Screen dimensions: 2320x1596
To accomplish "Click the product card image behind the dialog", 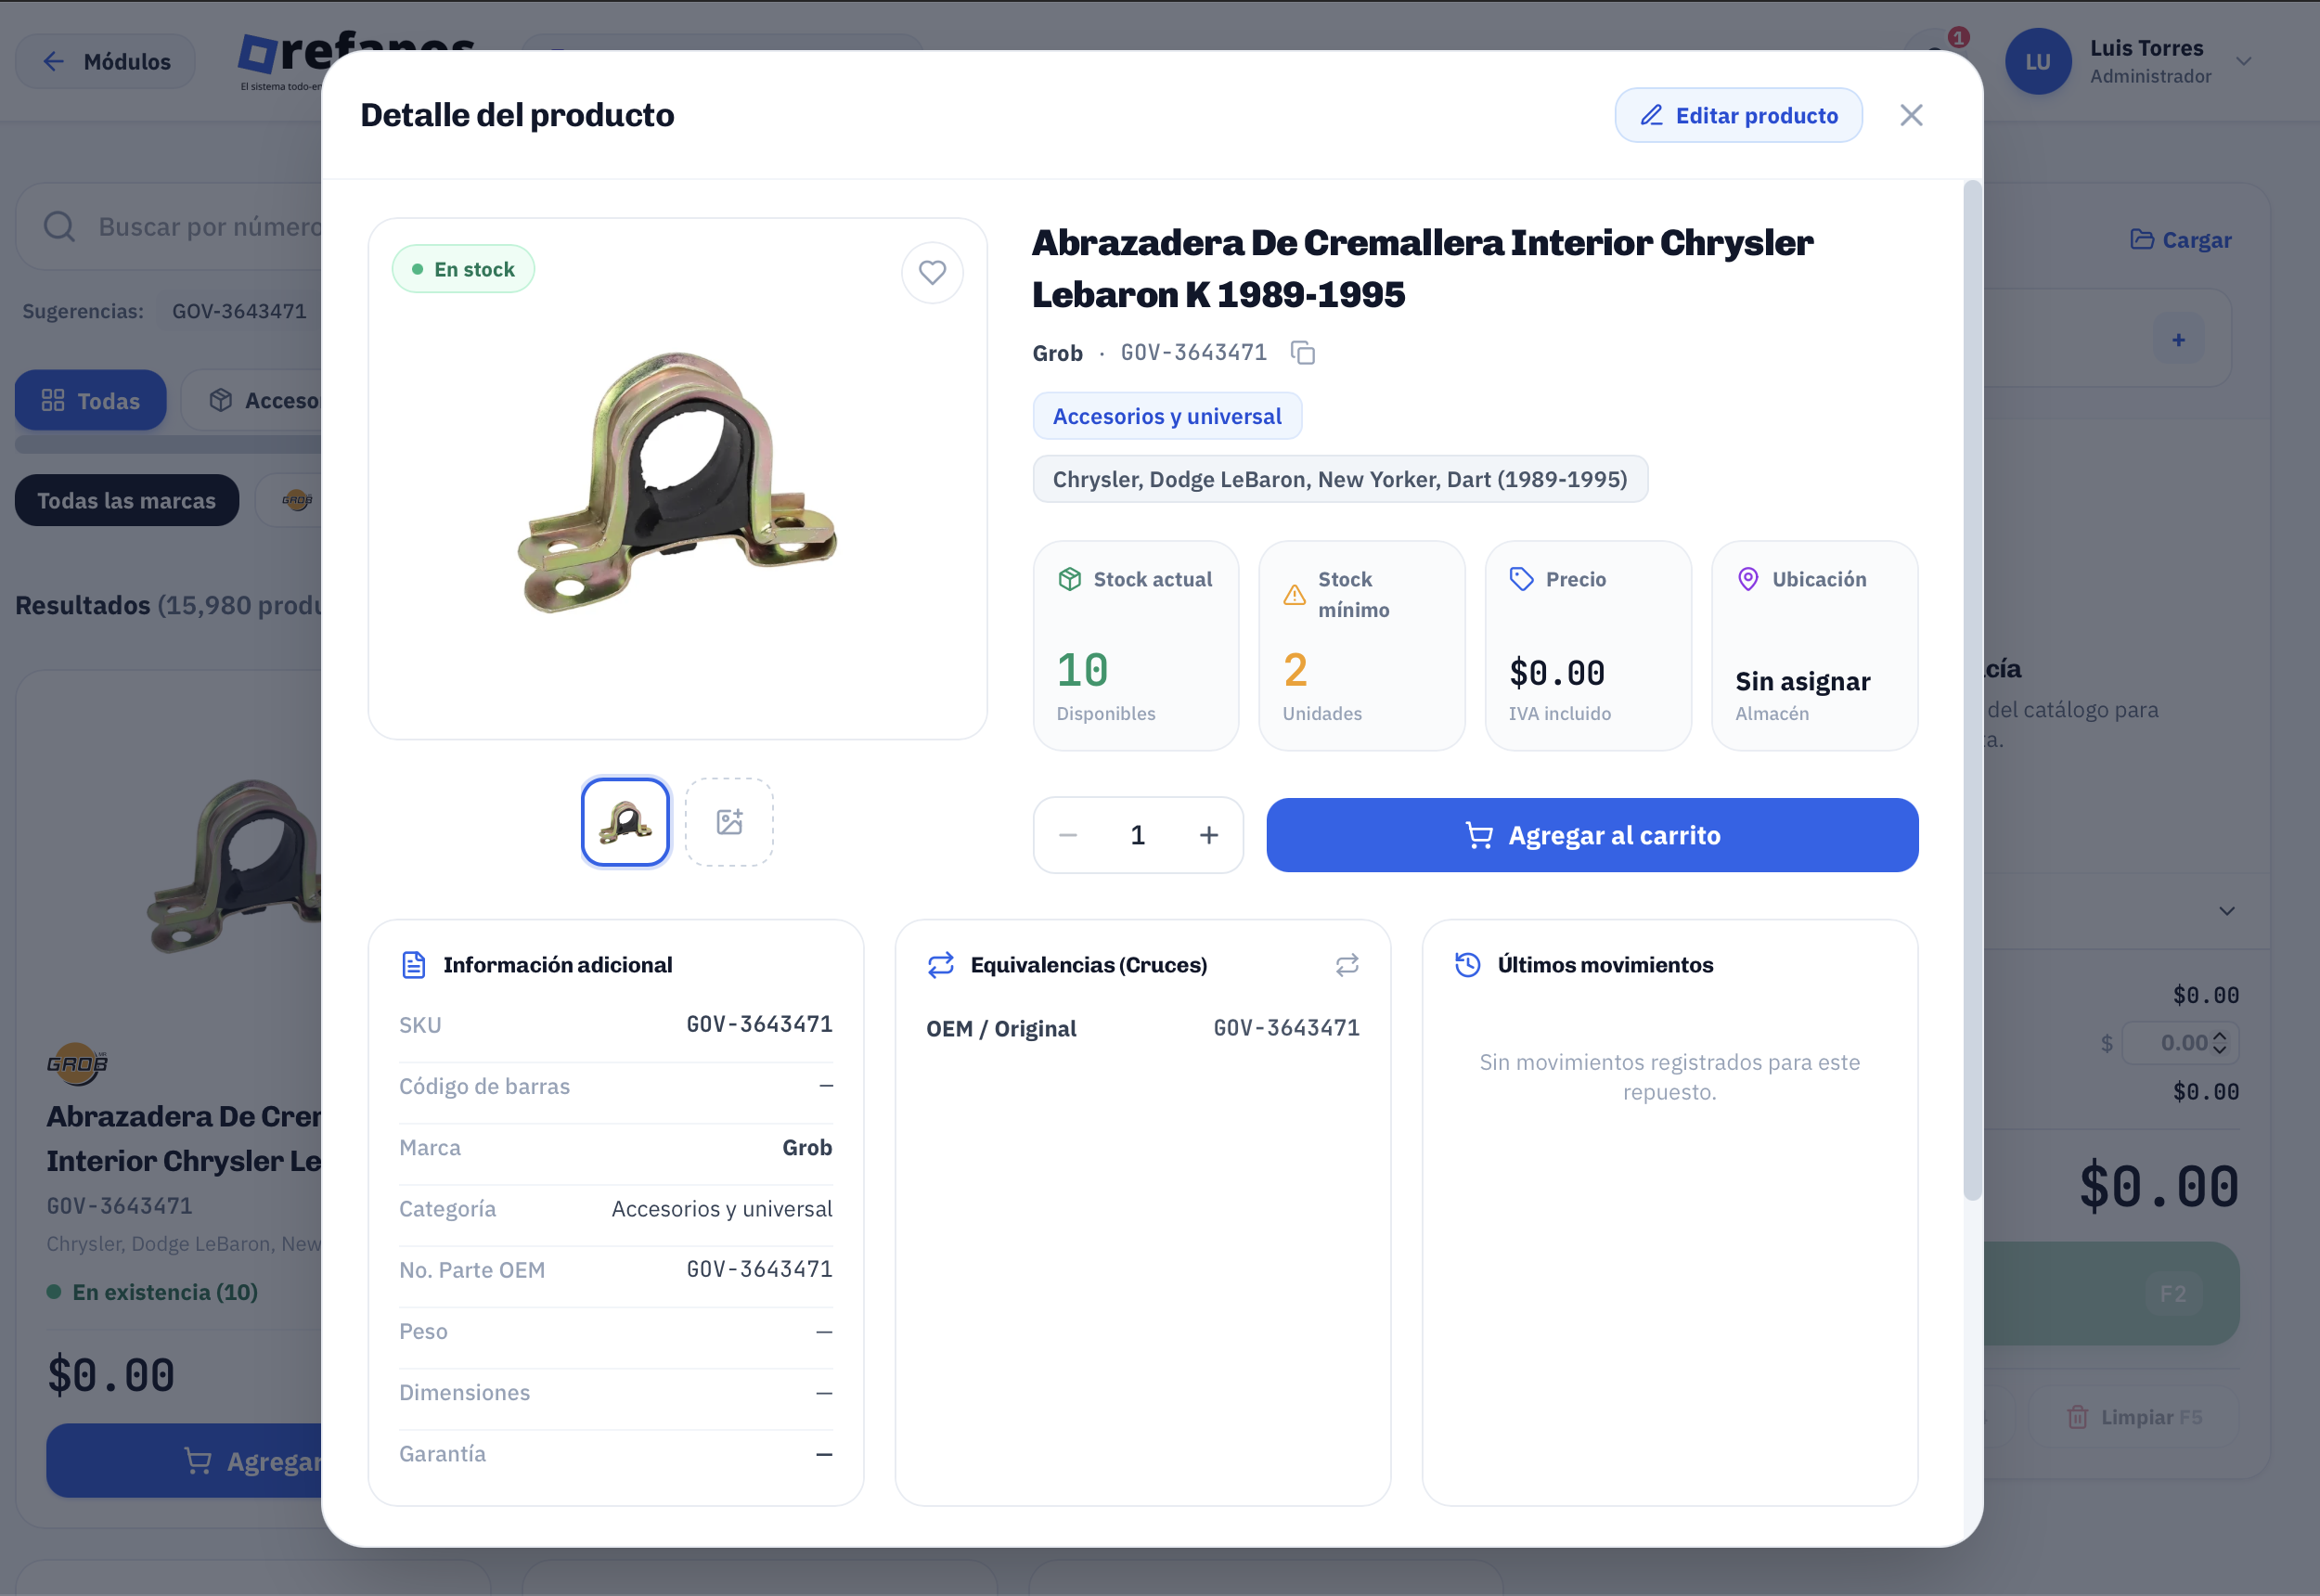I will (232, 866).
